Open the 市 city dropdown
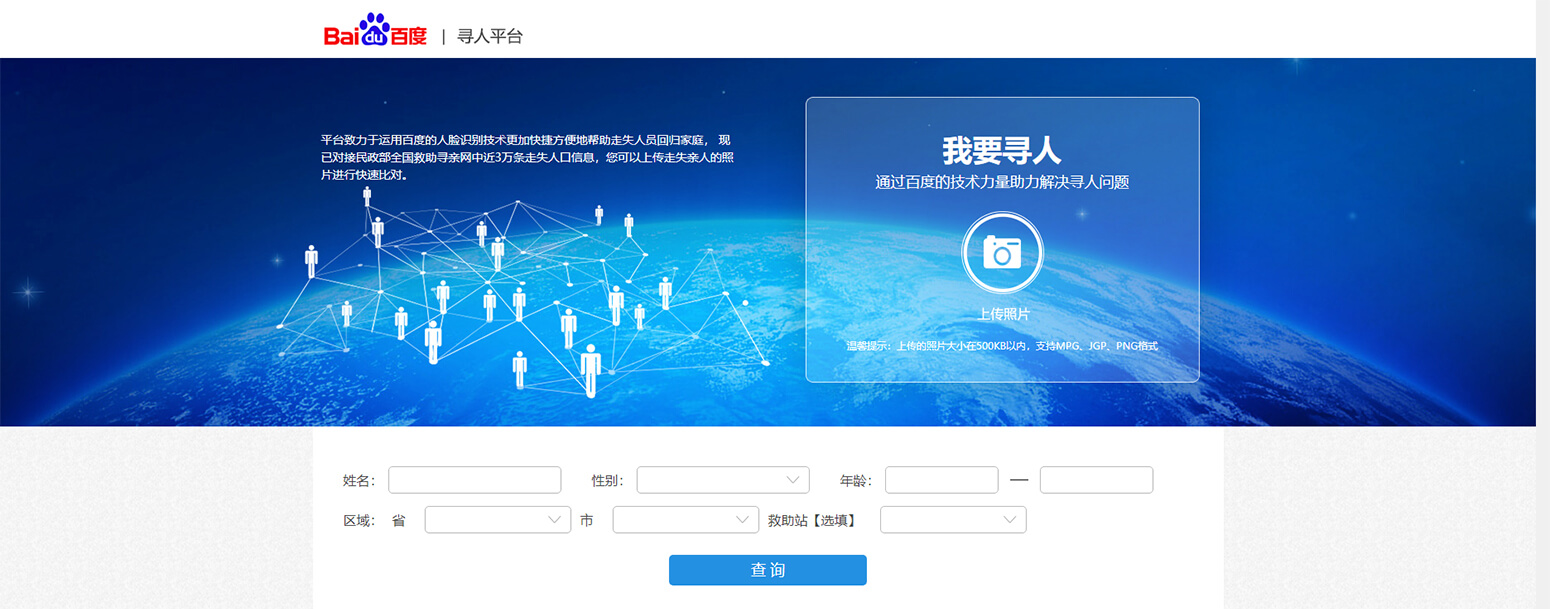This screenshot has height=609, width=1550. pyautogui.click(x=685, y=519)
